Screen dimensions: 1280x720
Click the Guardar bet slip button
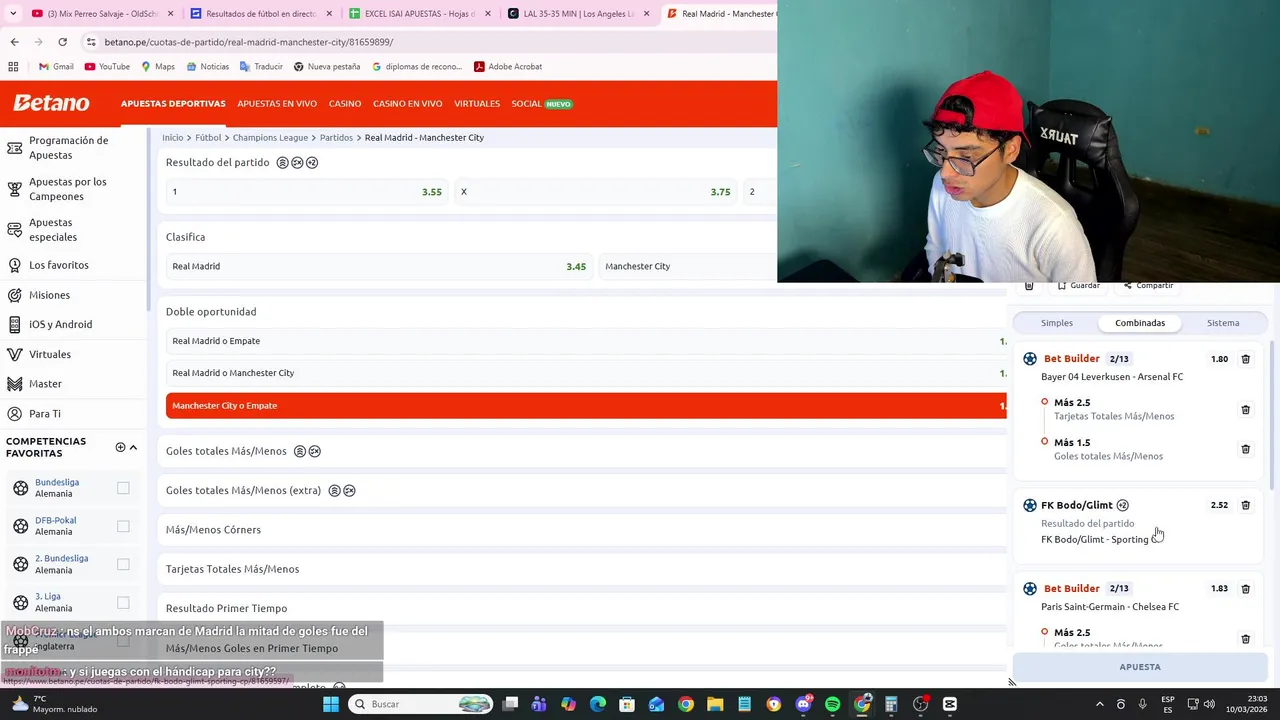pos(1078,286)
